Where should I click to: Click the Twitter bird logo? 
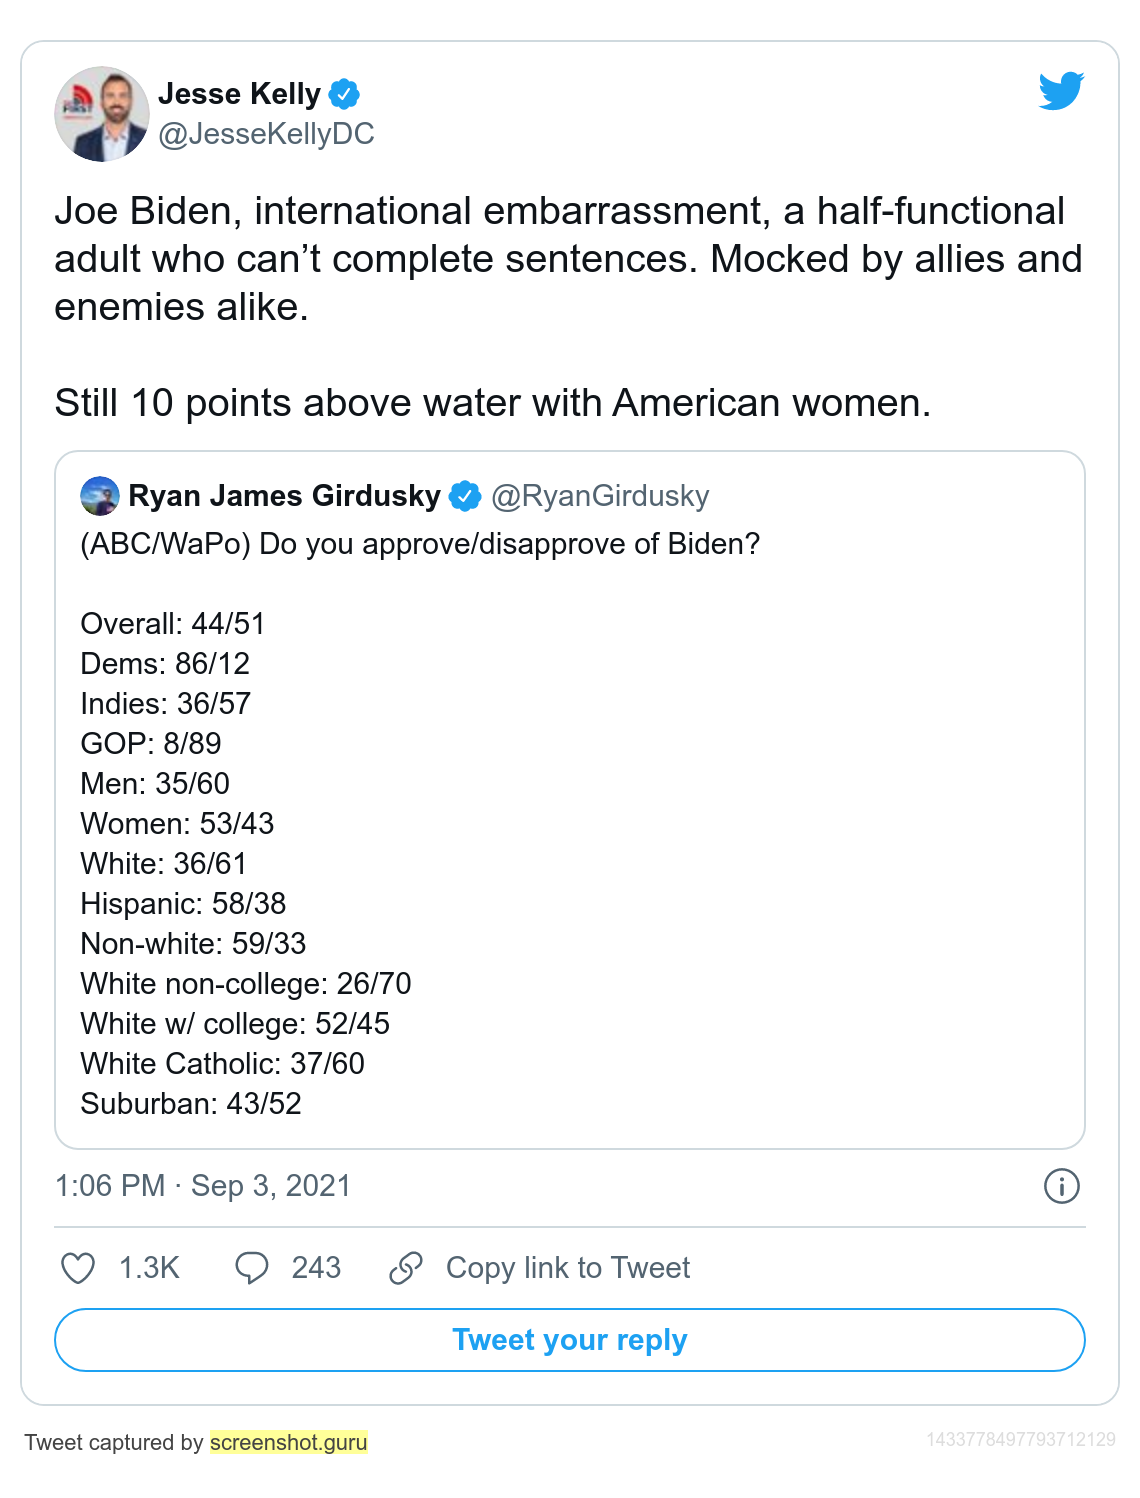(x=1061, y=91)
